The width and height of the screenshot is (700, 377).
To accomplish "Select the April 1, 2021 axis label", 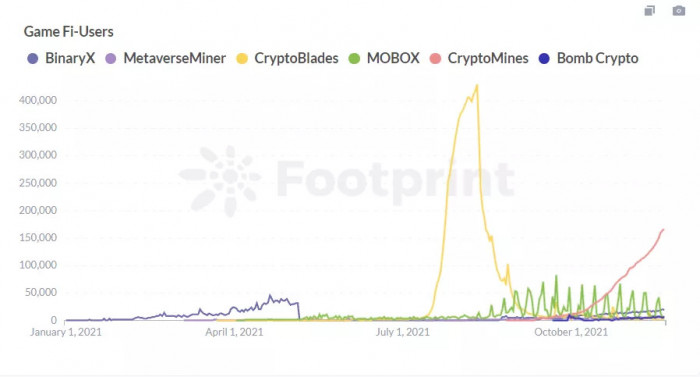I will 234,332.
